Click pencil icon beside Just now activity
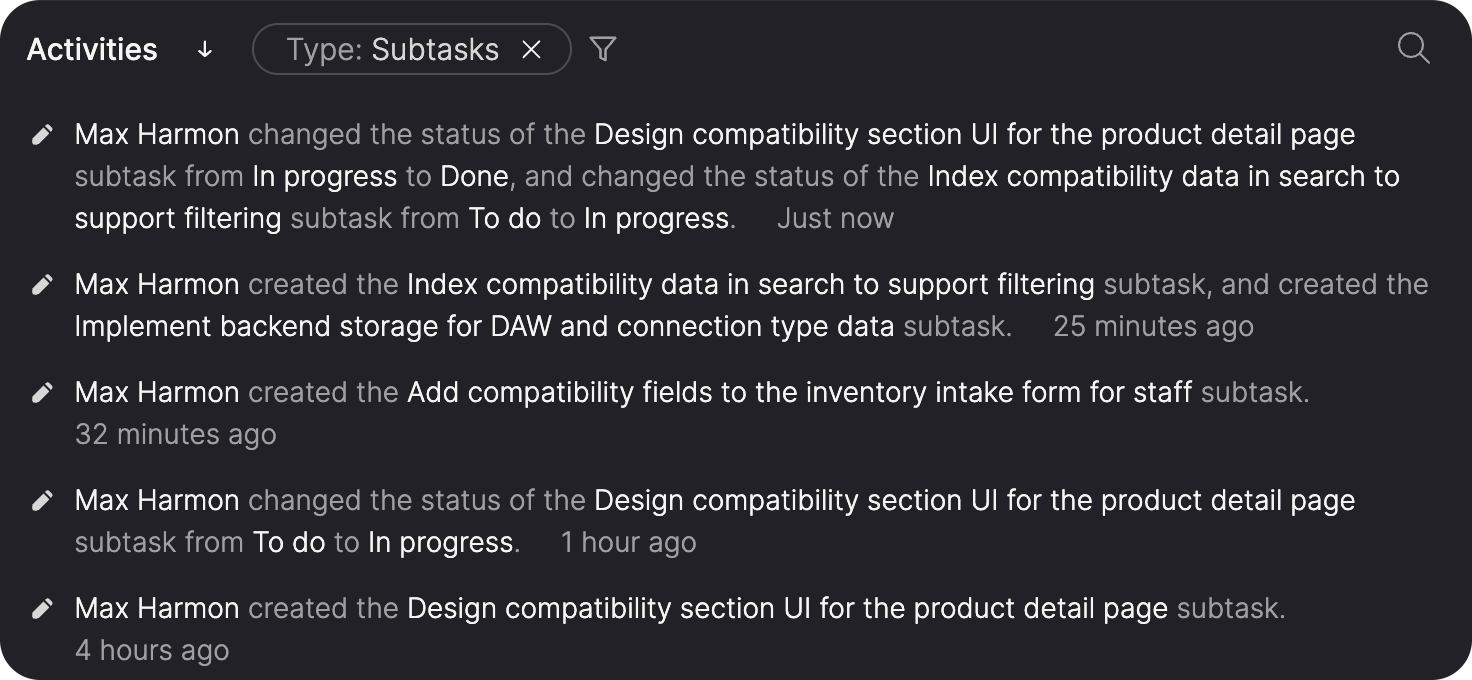The width and height of the screenshot is (1472, 680). pos(42,135)
